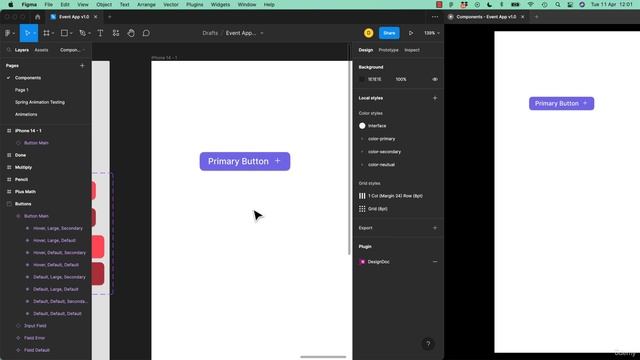Select the Components preview window tab

486,17
